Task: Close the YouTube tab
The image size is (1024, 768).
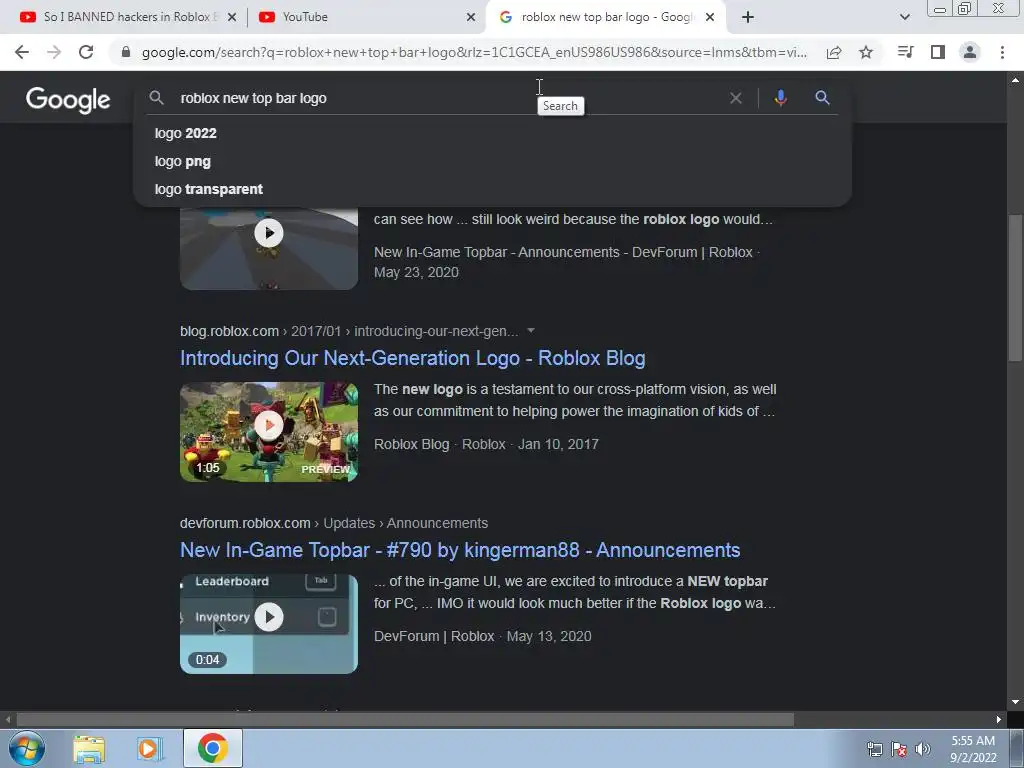Action: (x=471, y=18)
